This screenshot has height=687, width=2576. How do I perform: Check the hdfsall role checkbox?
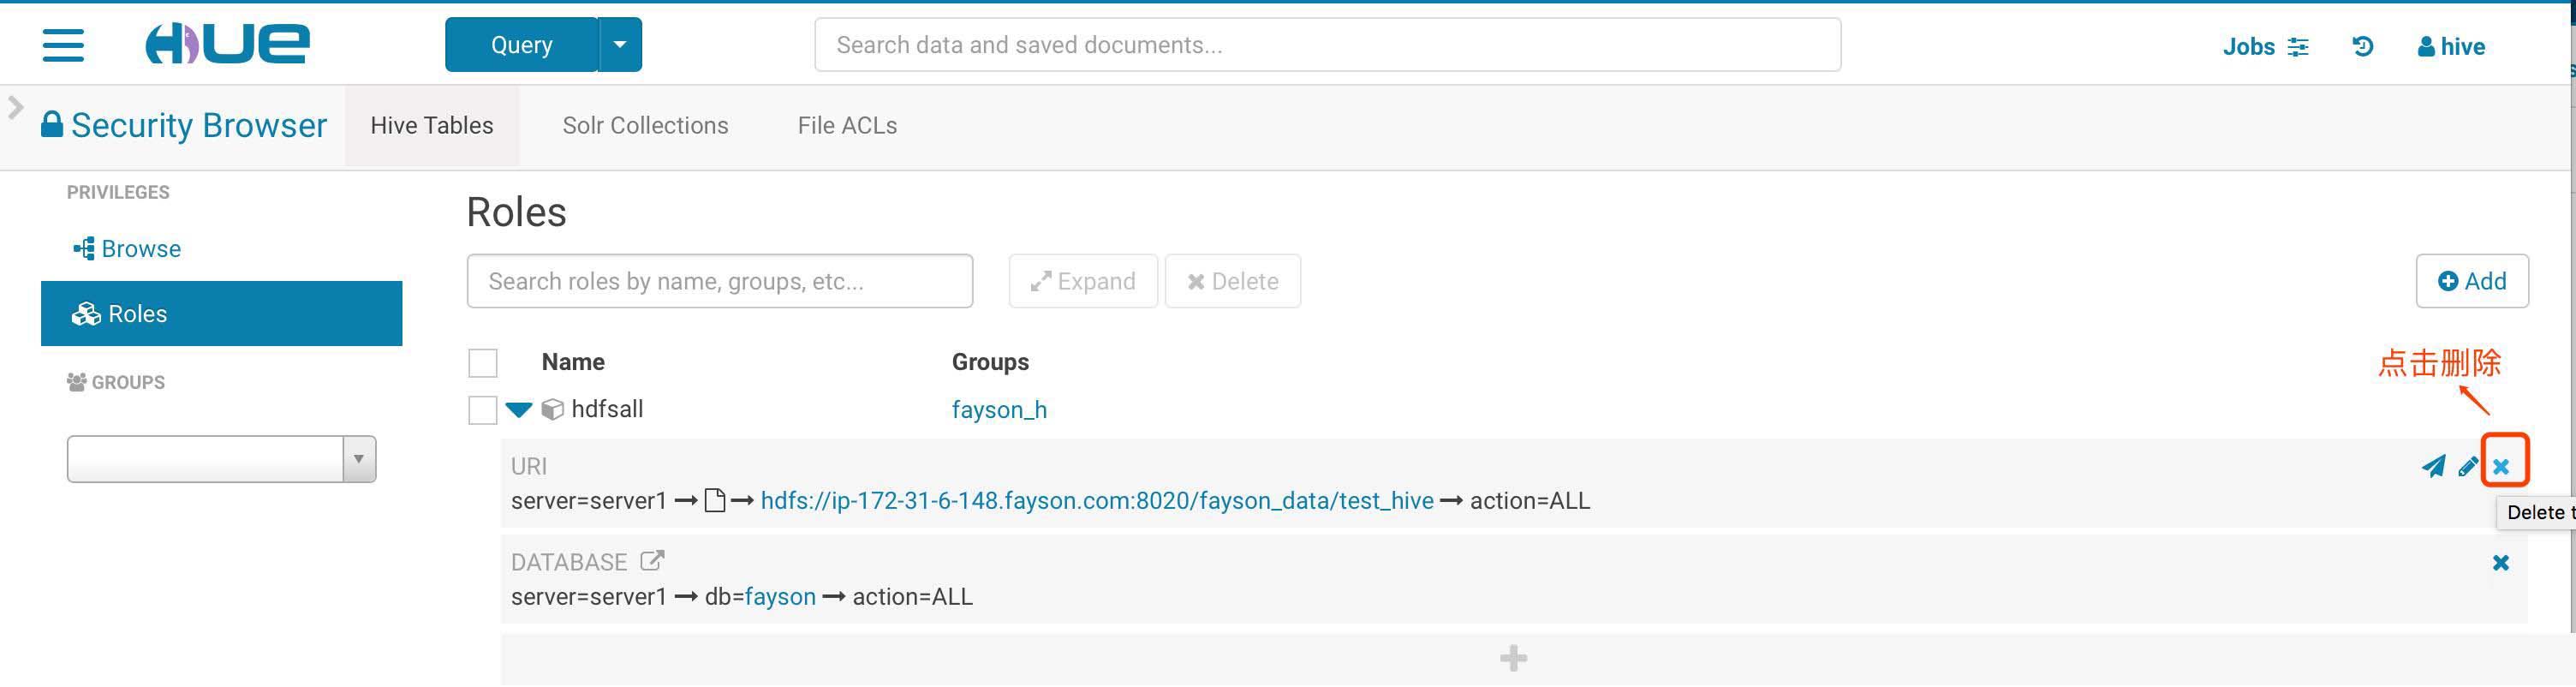tap(483, 410)
